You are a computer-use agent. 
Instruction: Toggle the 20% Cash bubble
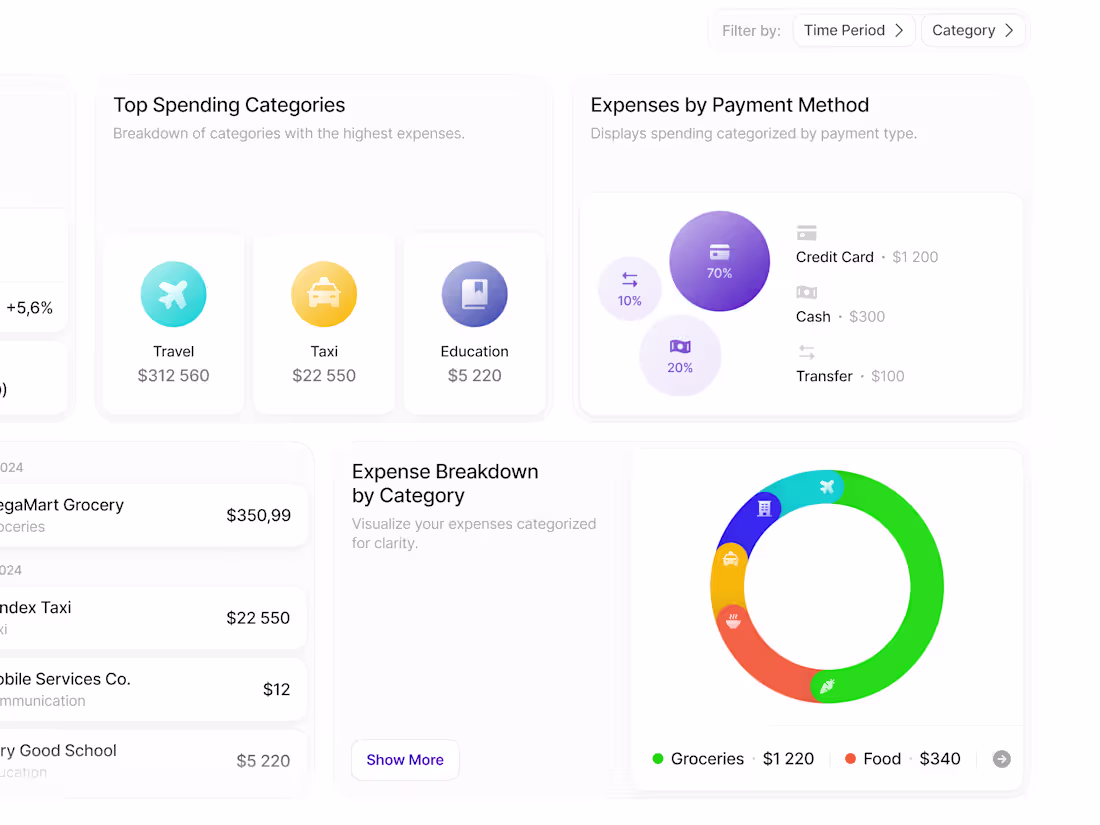tap(680, 355)
